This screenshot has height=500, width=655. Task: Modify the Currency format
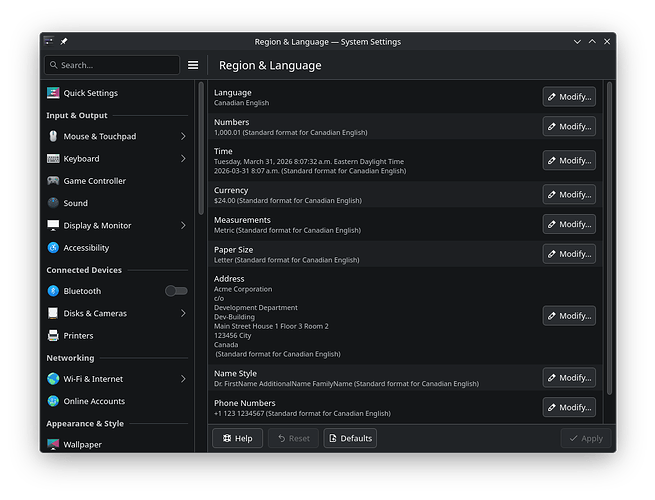[x=569, y=194]
